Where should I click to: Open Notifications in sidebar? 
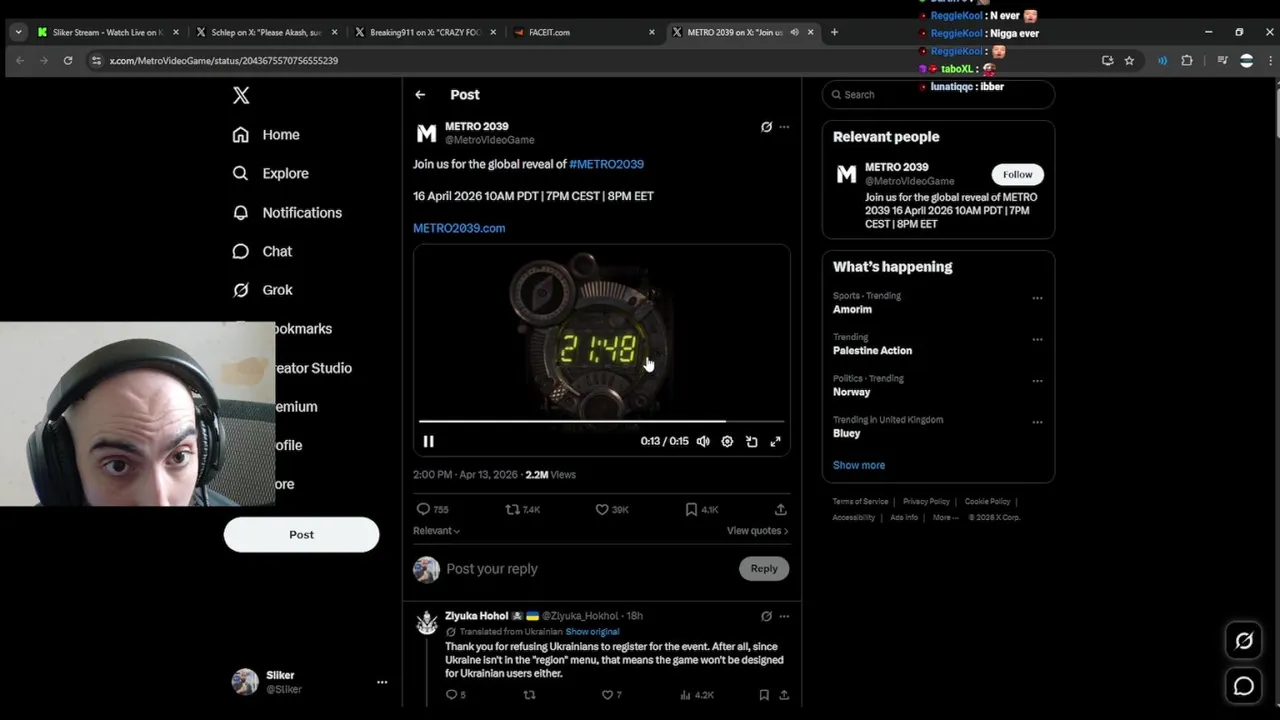point(288,212)
